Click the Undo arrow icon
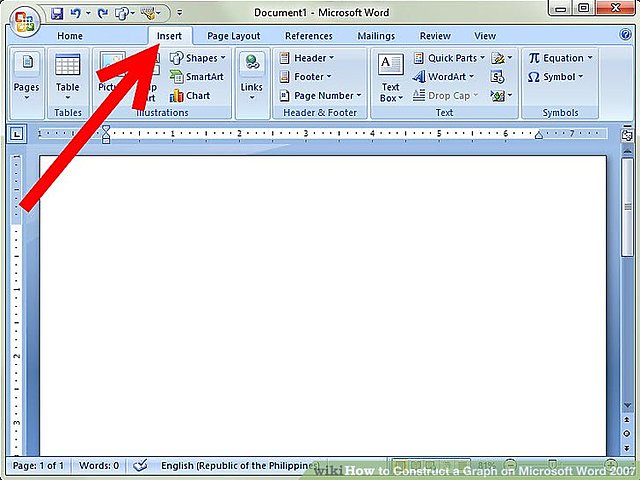The image size is (640, 480). tap(76, 13)
